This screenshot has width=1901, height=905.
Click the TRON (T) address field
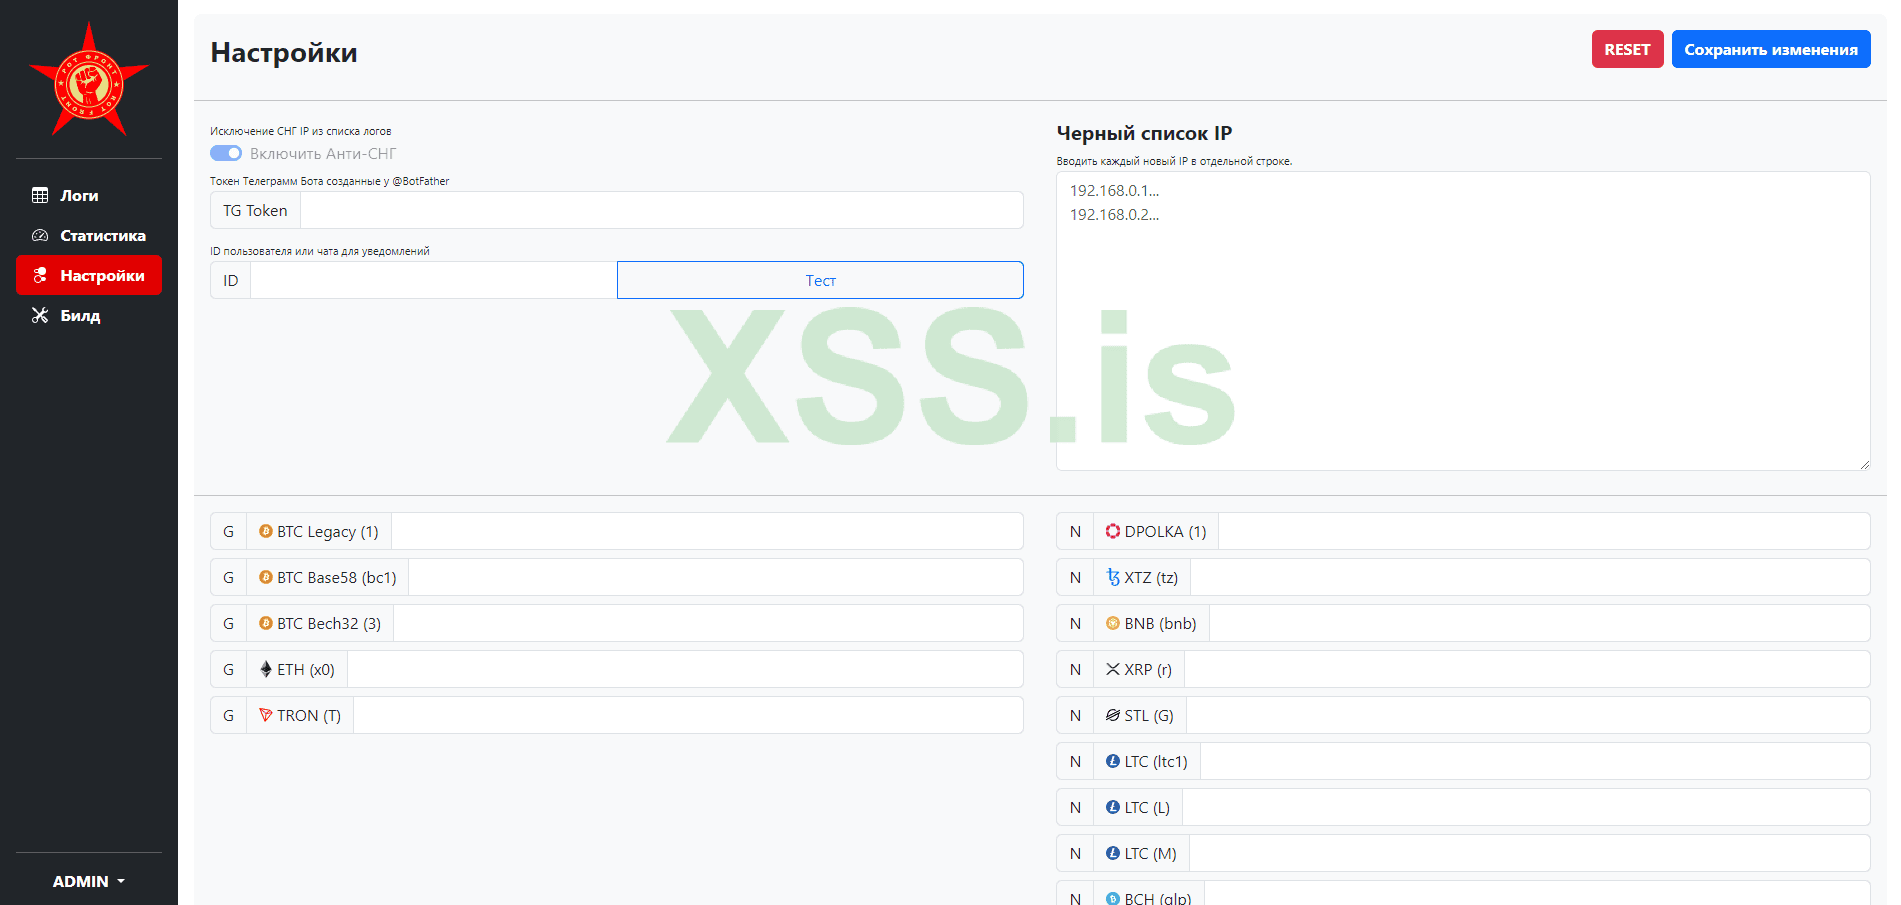(x=688, y=715)
